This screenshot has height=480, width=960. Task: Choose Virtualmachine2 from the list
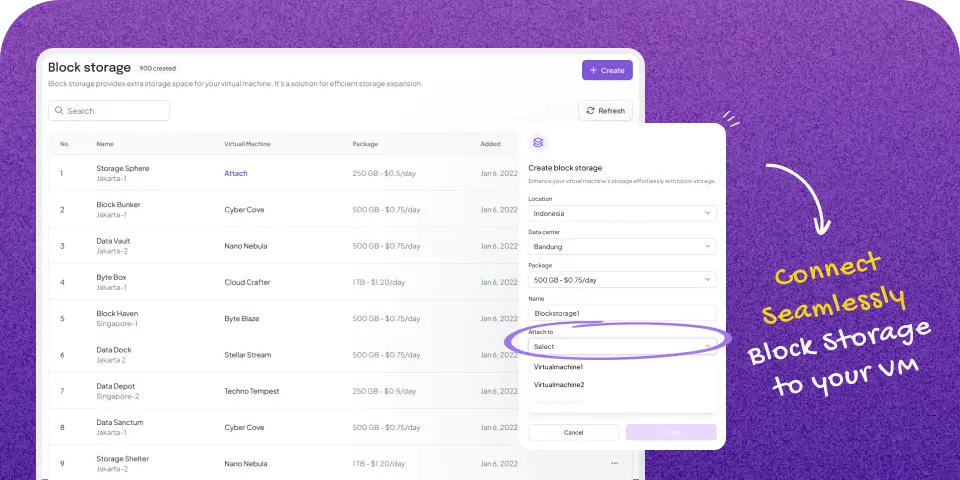(559, 385)
